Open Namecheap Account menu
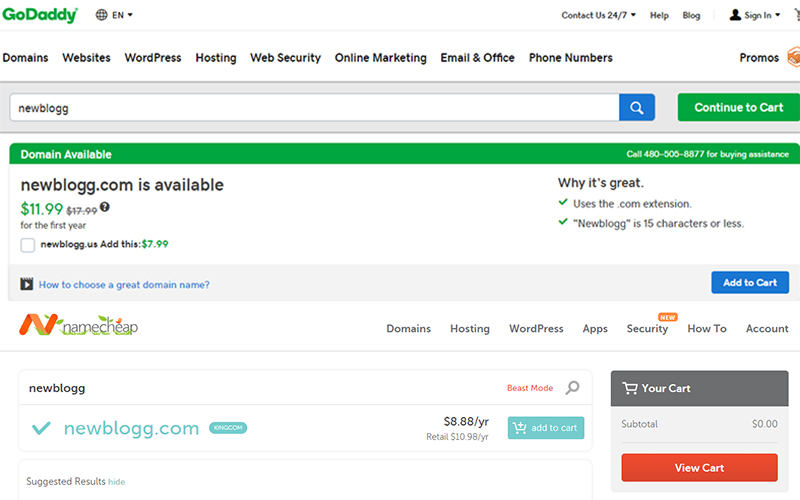This screenshot has width=800, height=500. coord(767,329)
